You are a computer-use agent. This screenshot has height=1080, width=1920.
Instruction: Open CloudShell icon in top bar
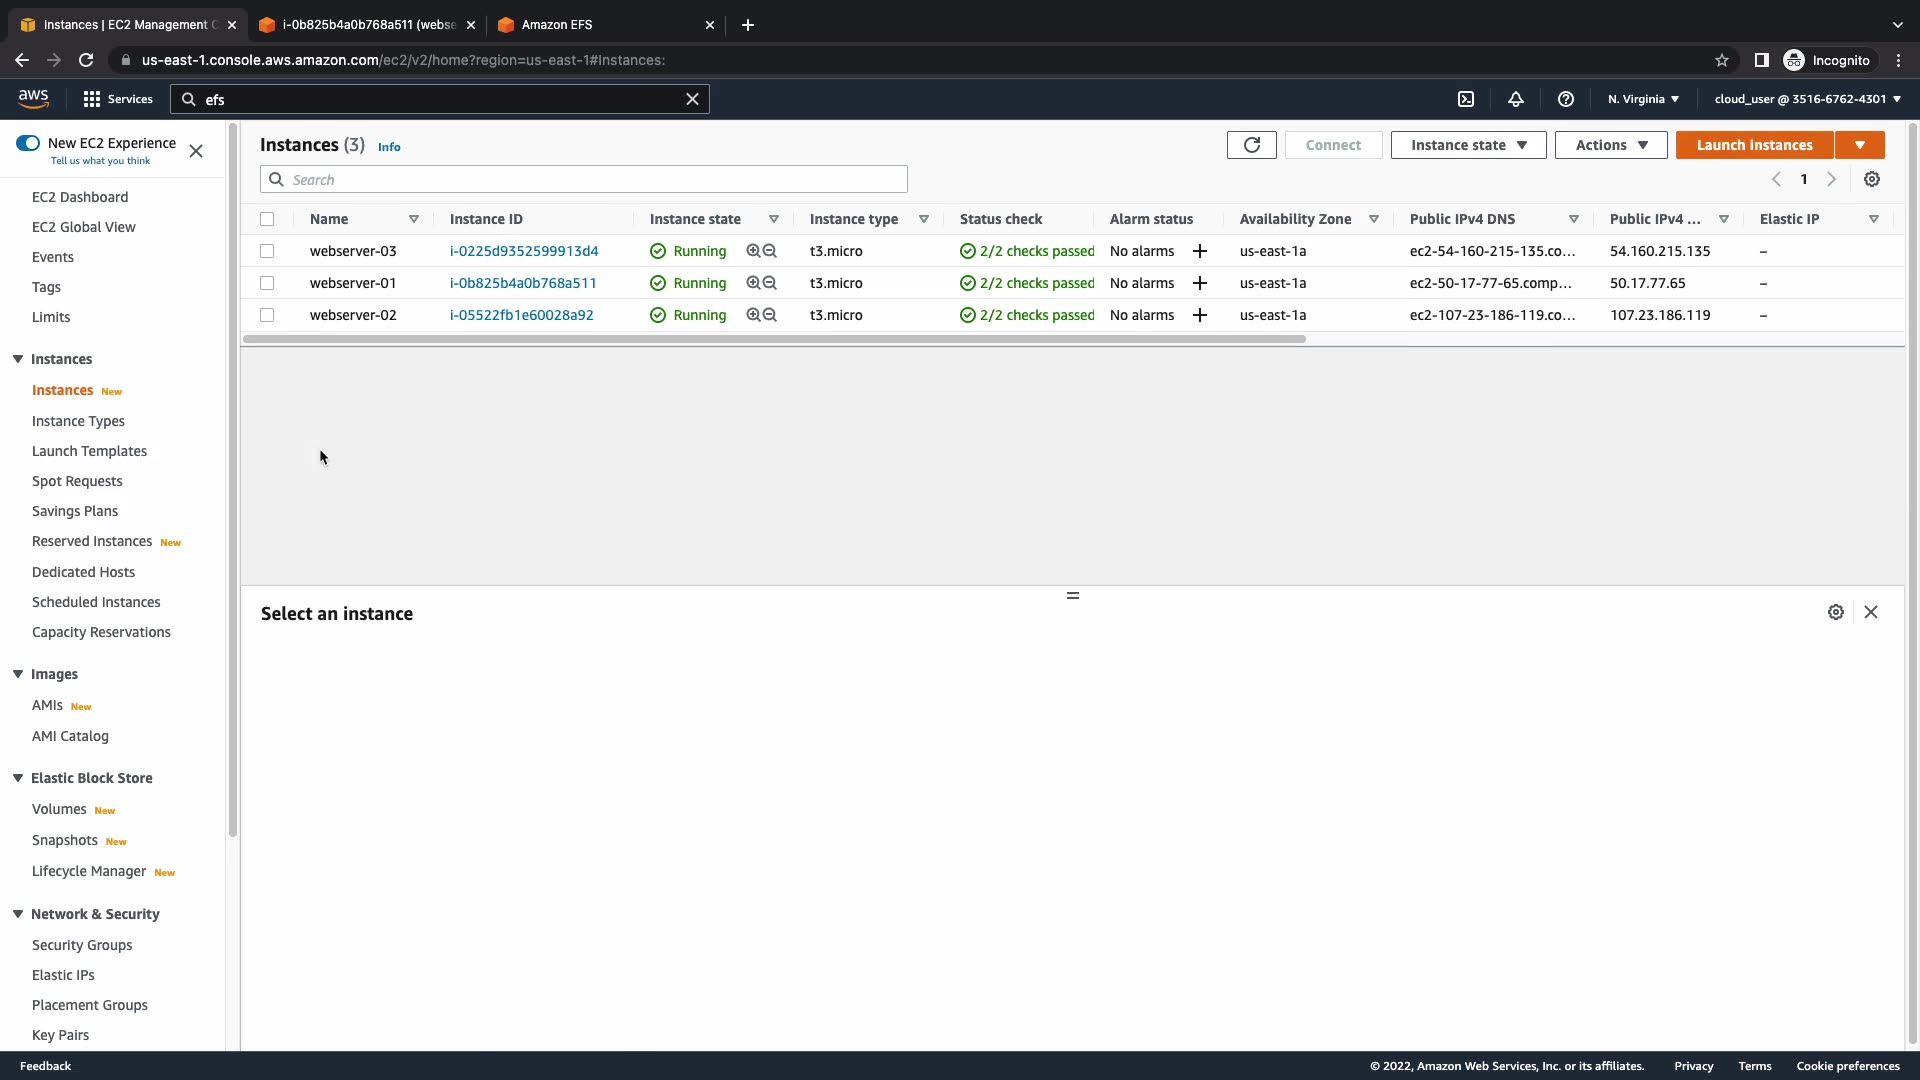click(1466, 99)
